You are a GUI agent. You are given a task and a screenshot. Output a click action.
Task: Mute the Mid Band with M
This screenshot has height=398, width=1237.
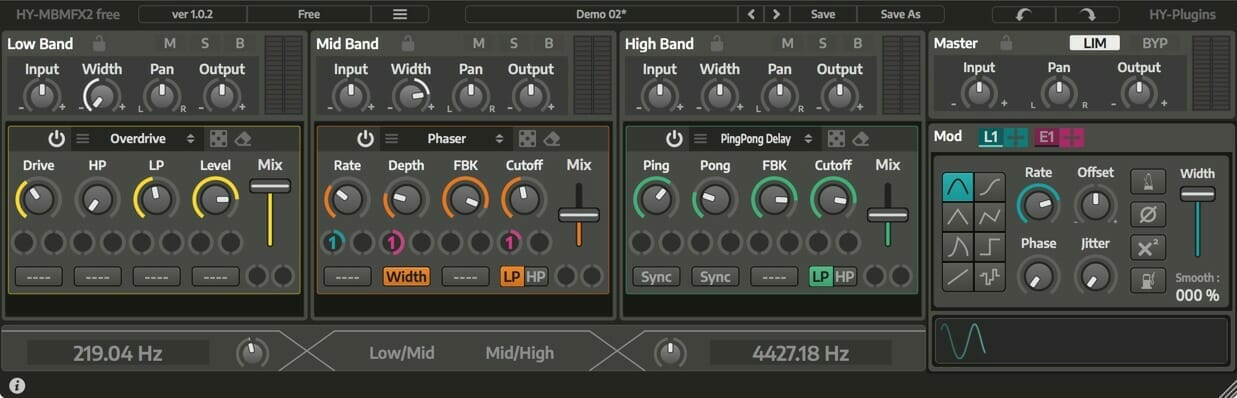coord(479,43)
